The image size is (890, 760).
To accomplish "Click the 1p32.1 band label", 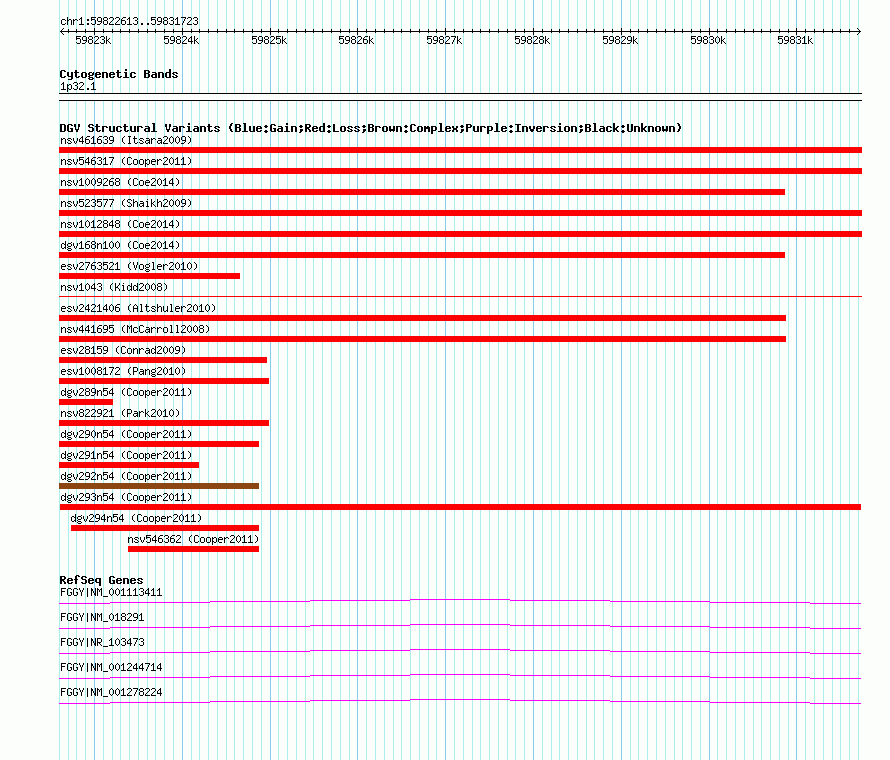I will pyautogui.click(x=78, y=86).
